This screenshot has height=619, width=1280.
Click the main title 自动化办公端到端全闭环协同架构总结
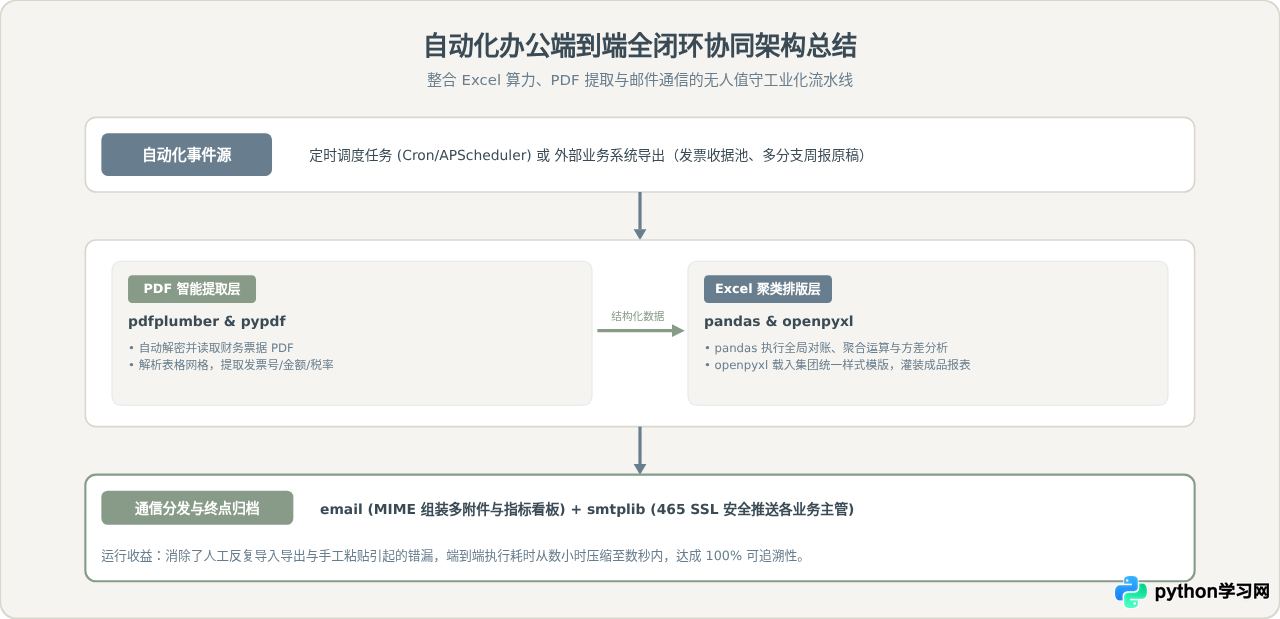[640, 46]
